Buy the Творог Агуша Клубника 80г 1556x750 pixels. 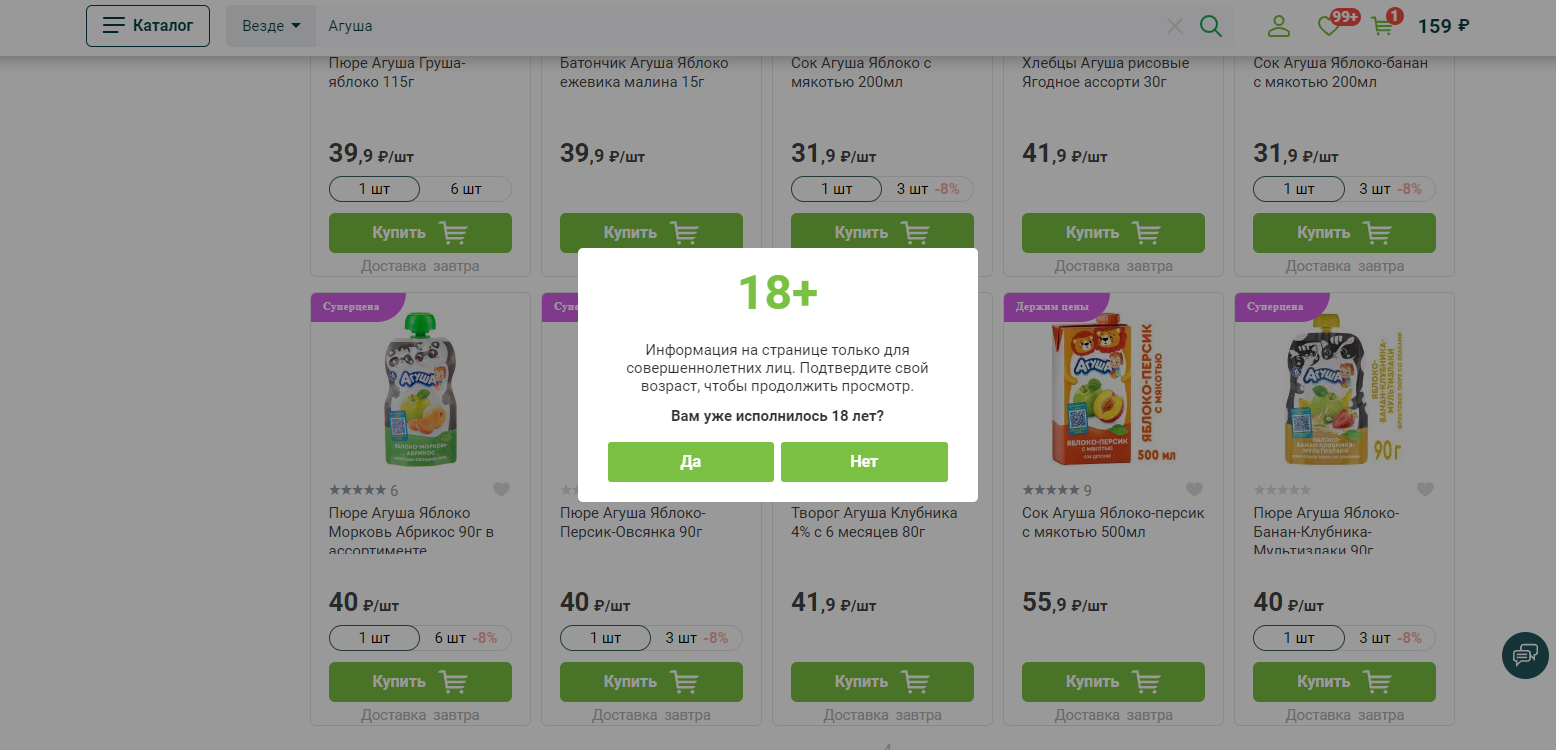click(881, 682)
